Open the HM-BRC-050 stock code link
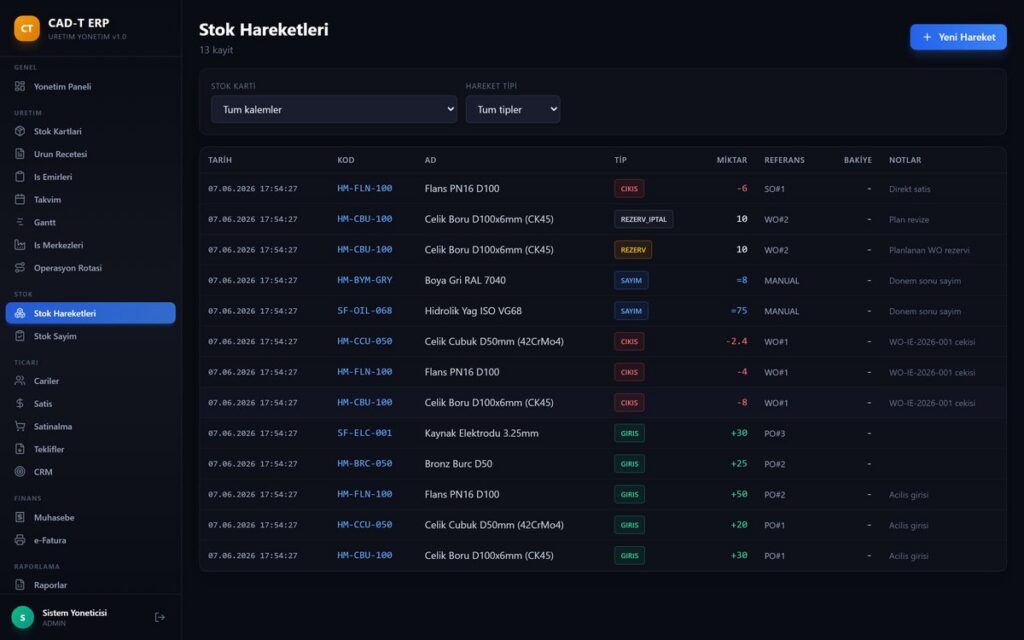Image resolution: width=1024 pixels, height=640 pixels. [364, 464]
